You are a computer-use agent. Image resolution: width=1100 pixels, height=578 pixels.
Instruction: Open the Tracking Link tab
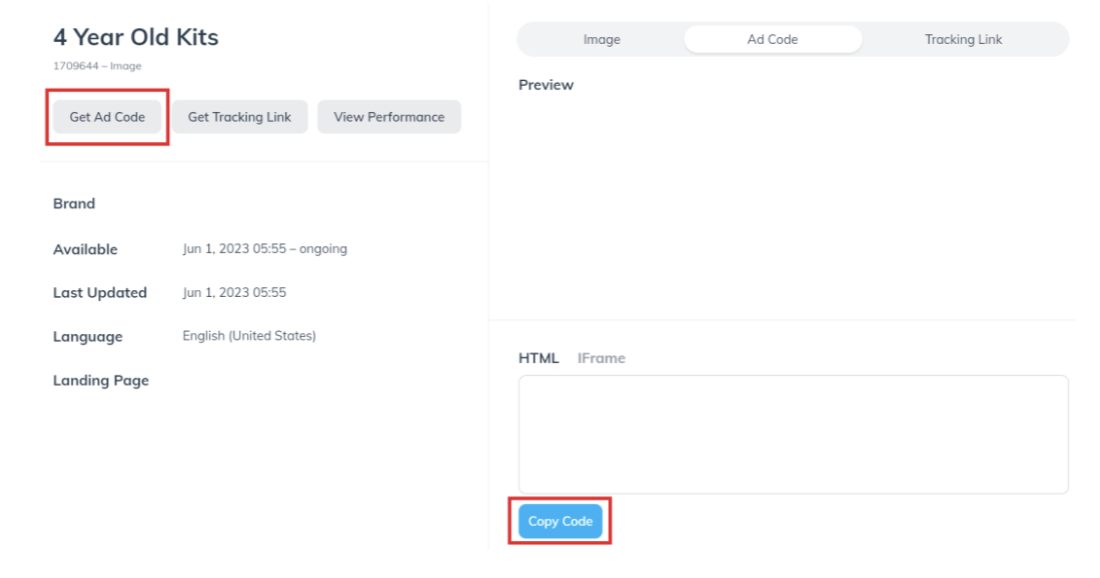[963, 40]
